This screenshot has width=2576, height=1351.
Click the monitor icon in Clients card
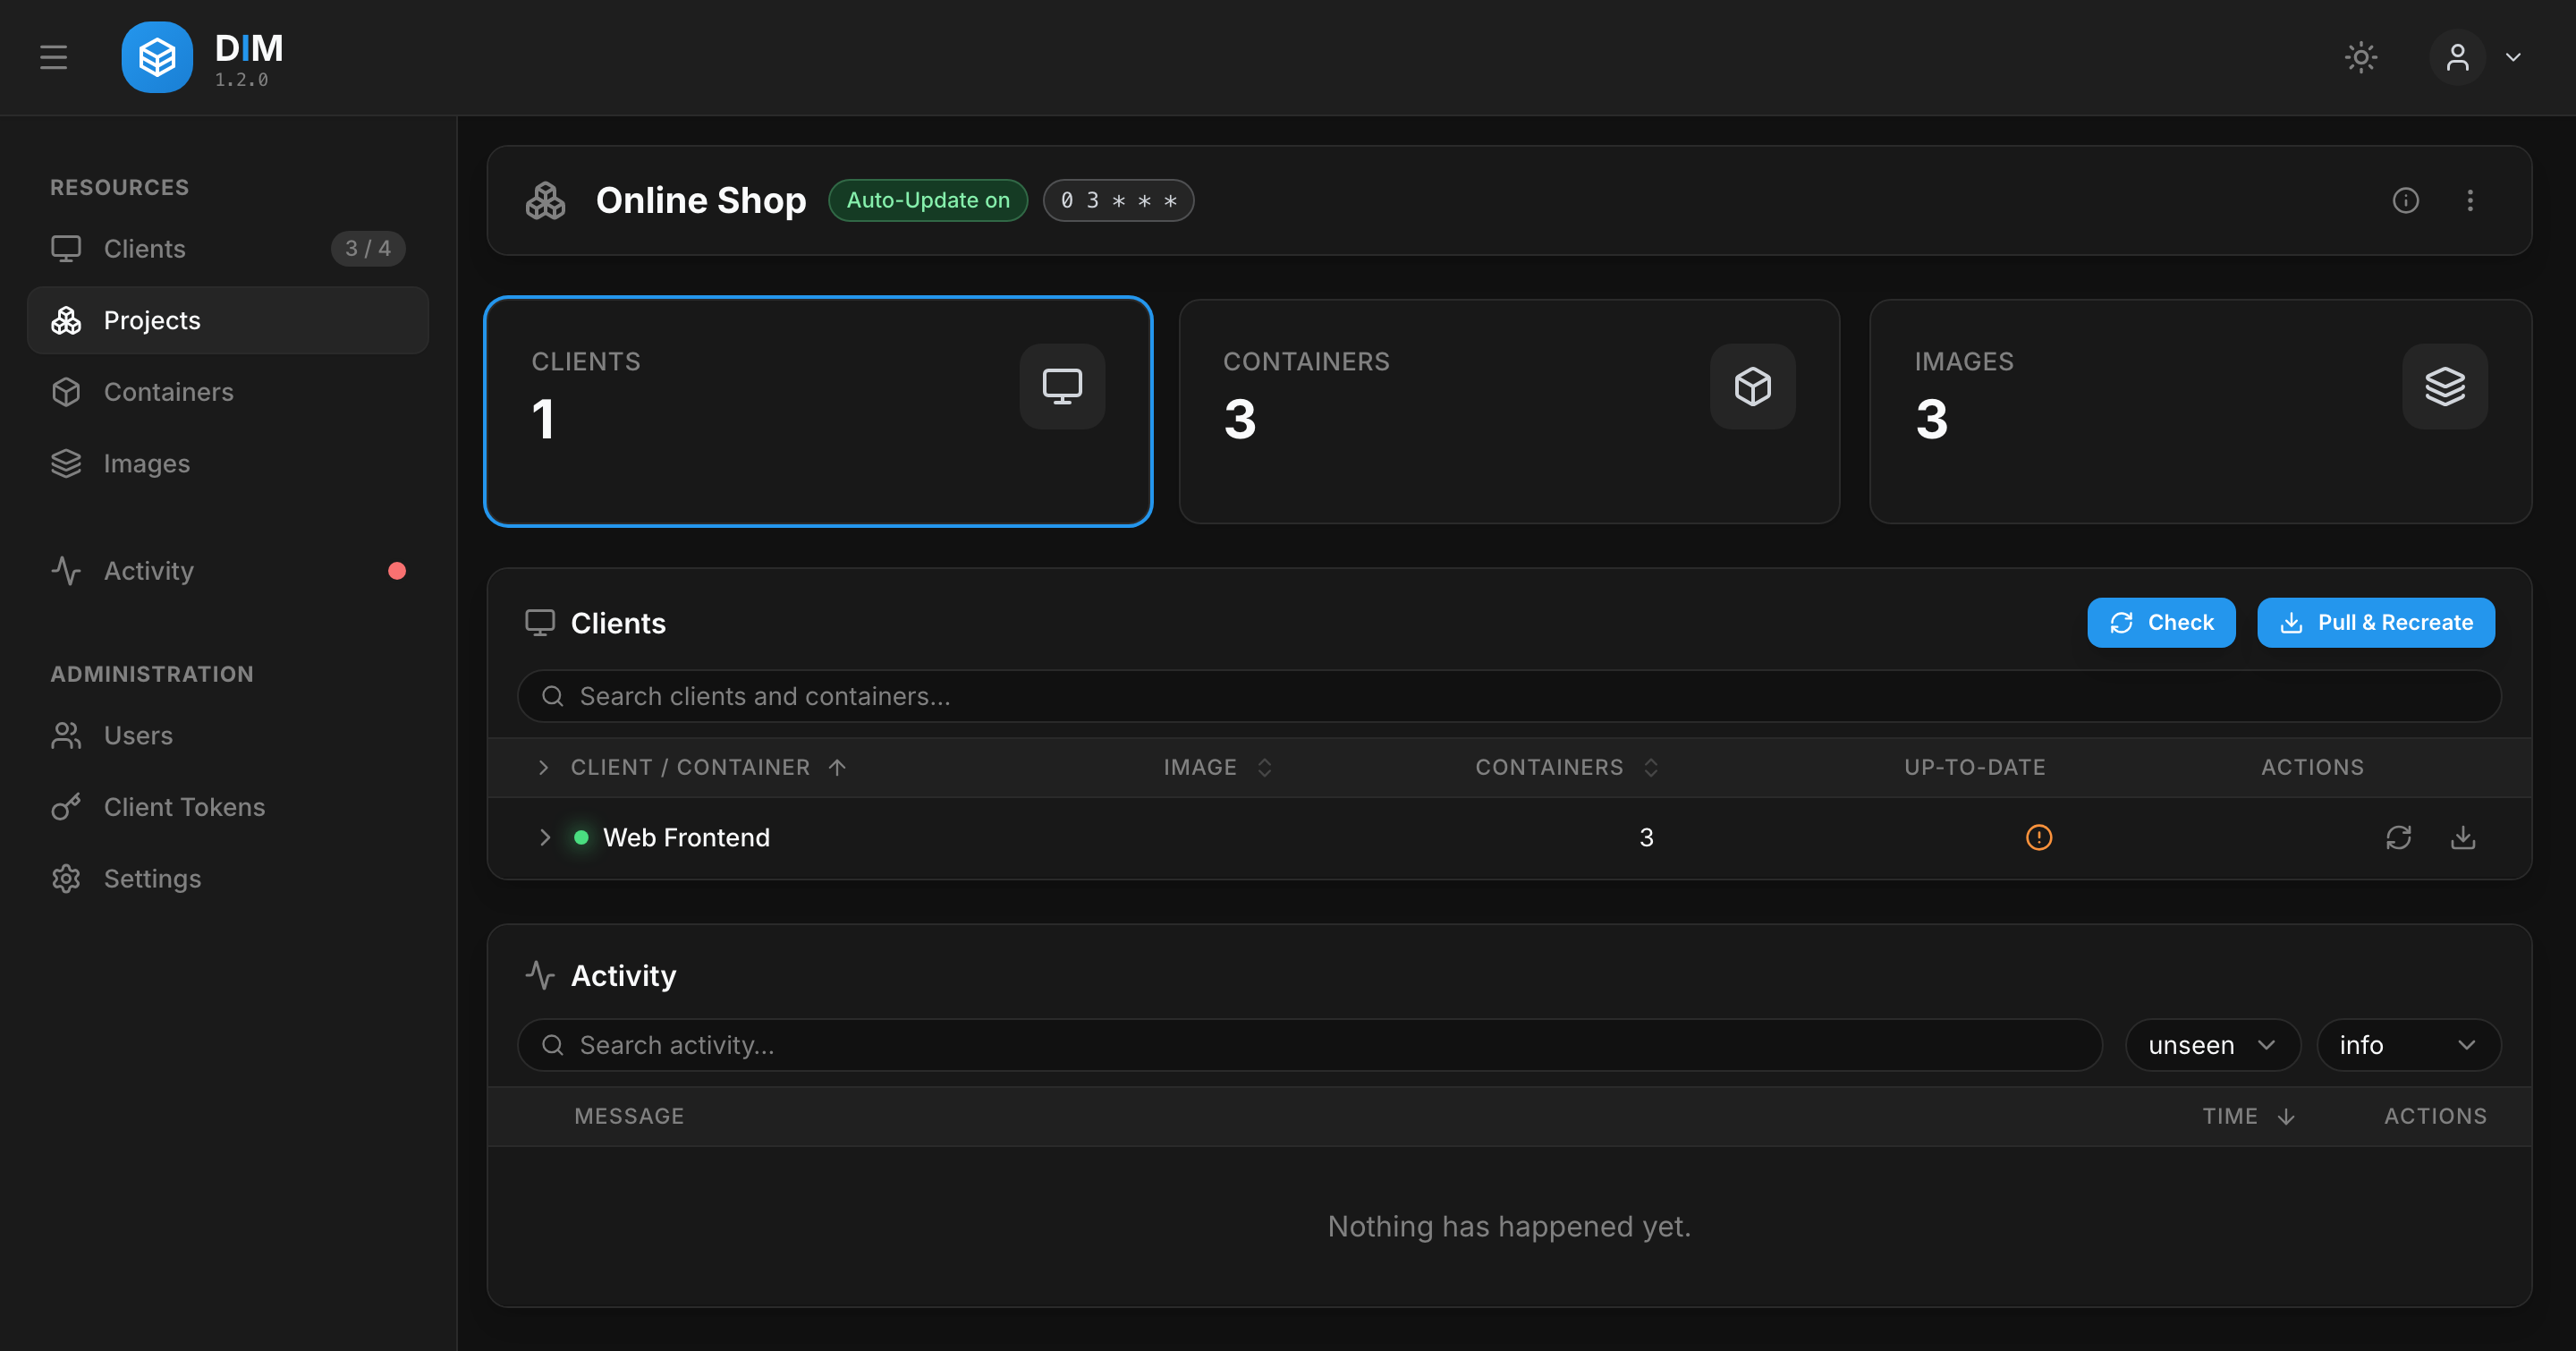coord(1062,386)
